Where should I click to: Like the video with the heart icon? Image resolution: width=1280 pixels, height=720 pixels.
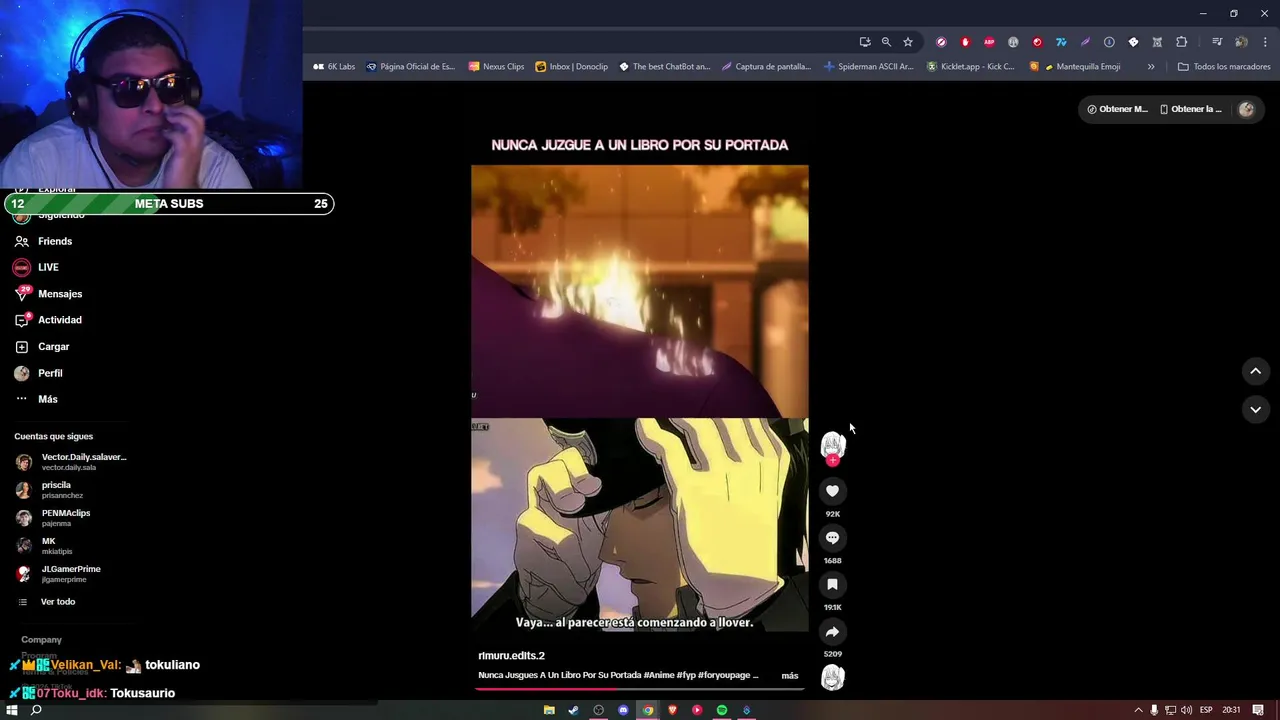coord(832,491)
